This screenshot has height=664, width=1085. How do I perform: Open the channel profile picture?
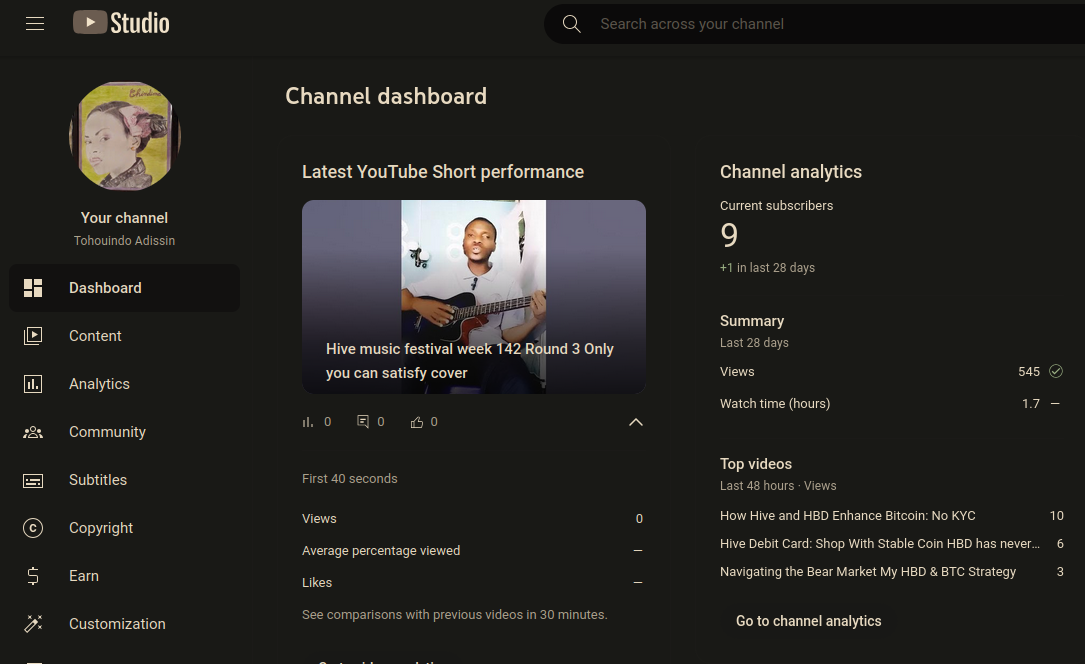125,136
